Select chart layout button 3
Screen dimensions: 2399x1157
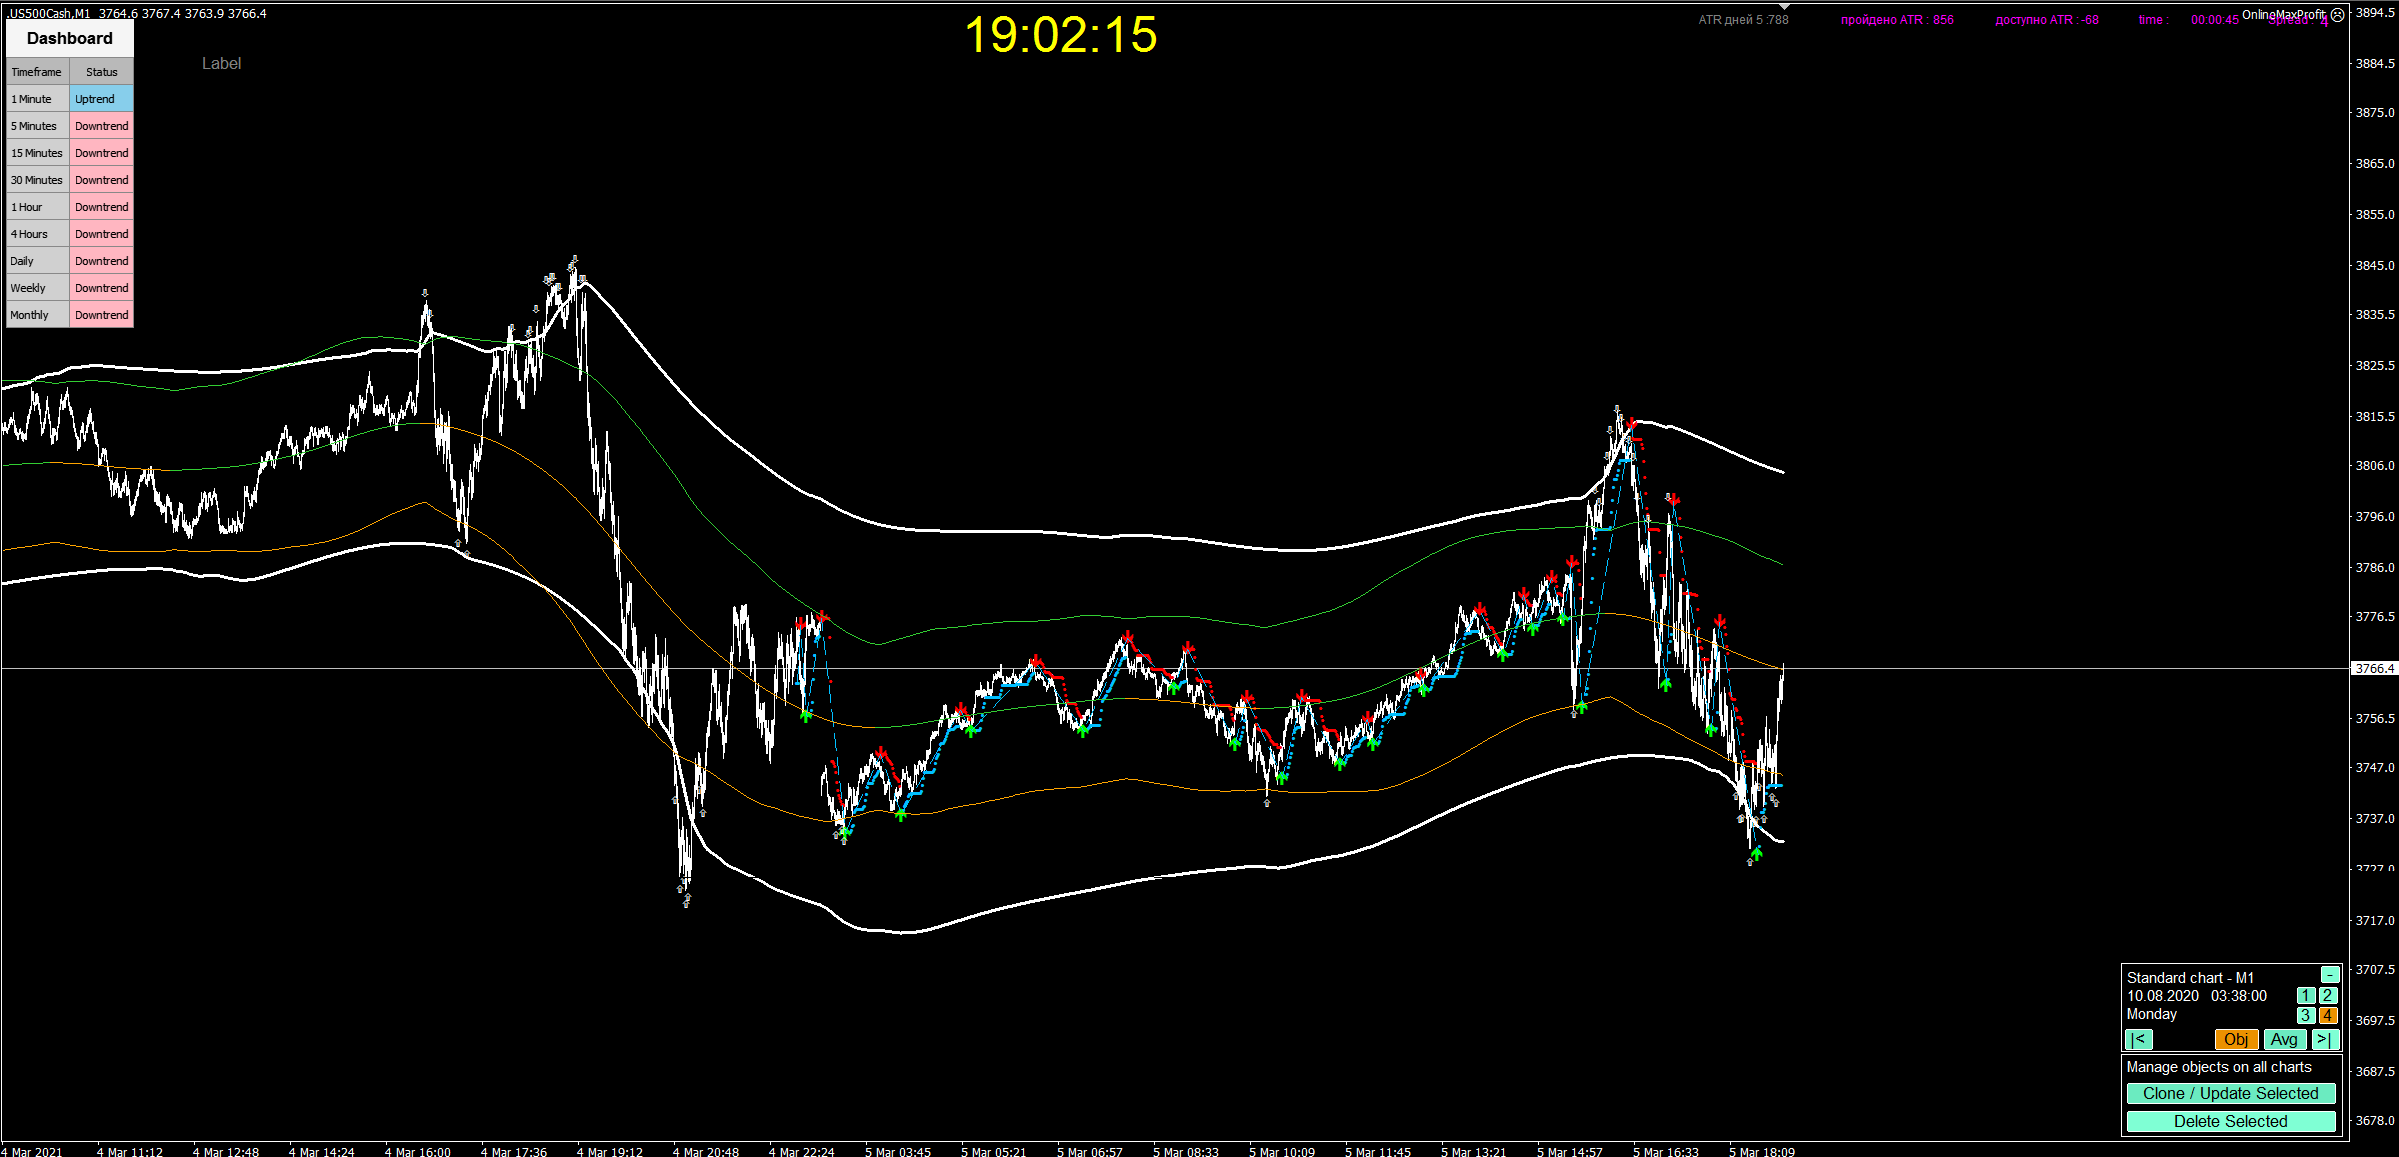click(2305, 1015)
